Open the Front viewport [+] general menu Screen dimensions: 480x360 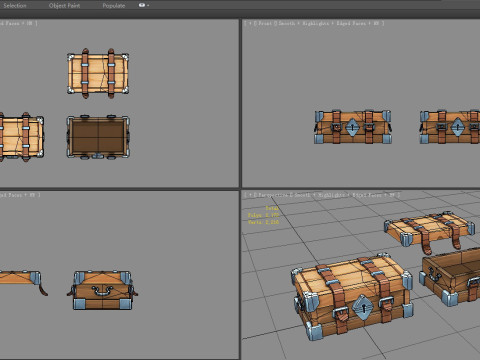tap(250, 23)
